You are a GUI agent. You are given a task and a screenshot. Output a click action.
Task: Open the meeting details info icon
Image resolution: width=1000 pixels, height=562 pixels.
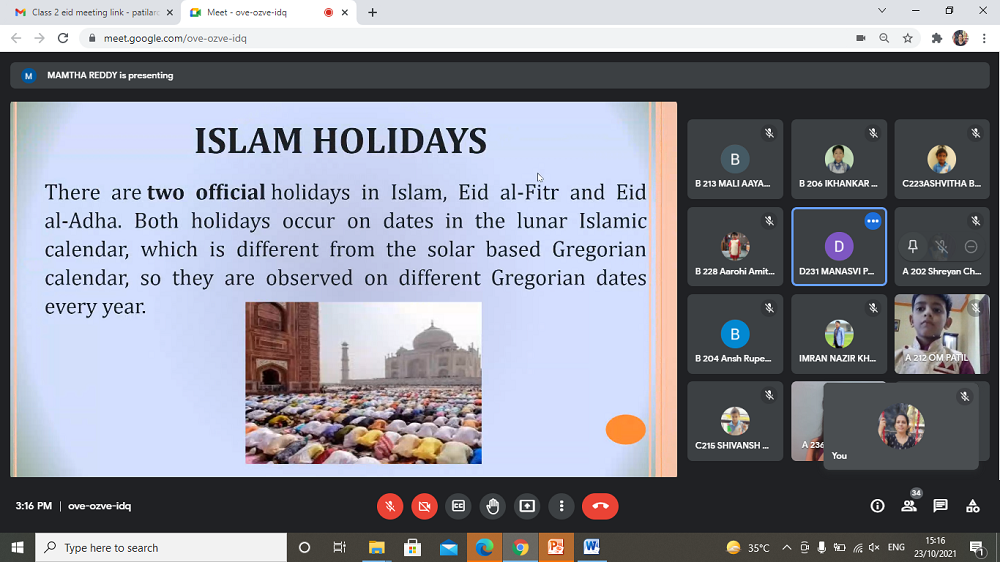point(877,506)
